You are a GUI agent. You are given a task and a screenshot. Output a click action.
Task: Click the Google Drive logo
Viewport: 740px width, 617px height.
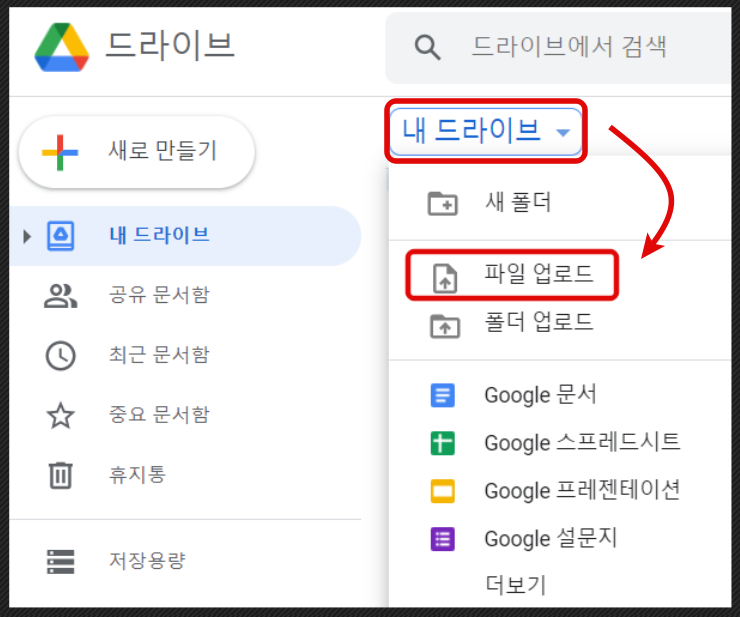[x=61, y=47]
